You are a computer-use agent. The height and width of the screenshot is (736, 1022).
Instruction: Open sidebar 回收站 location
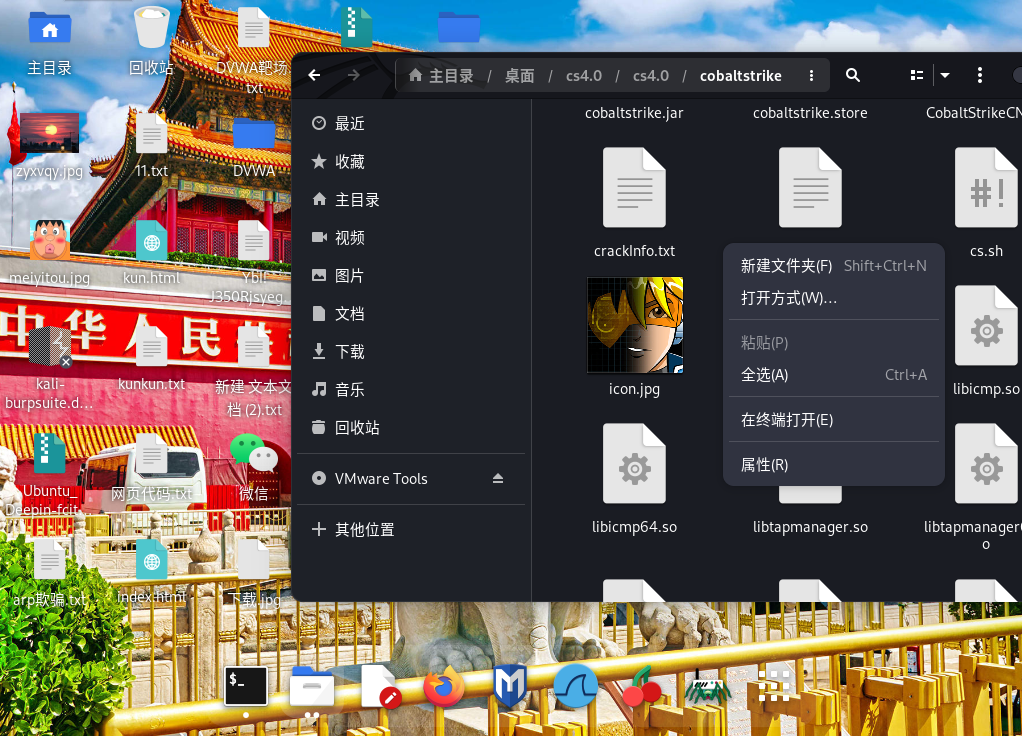point(411,428)
